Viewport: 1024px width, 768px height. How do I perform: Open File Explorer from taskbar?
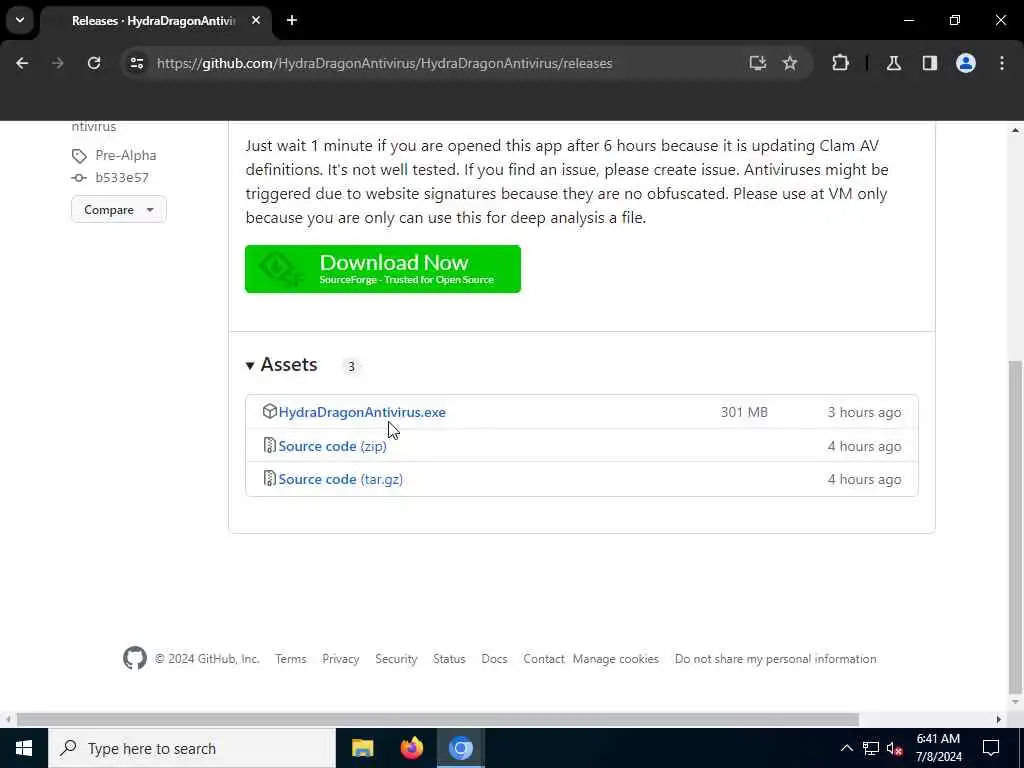362,748
